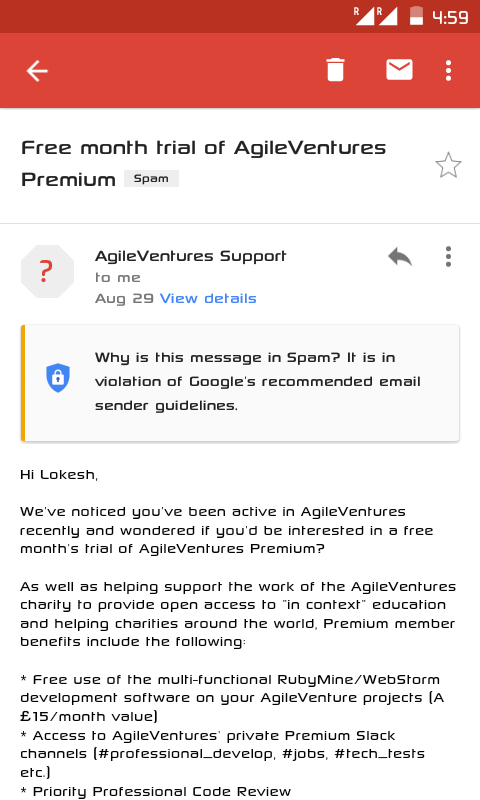Open the spam warning explanation card
The image size is (480, 800).
click(x=240, y=383)
